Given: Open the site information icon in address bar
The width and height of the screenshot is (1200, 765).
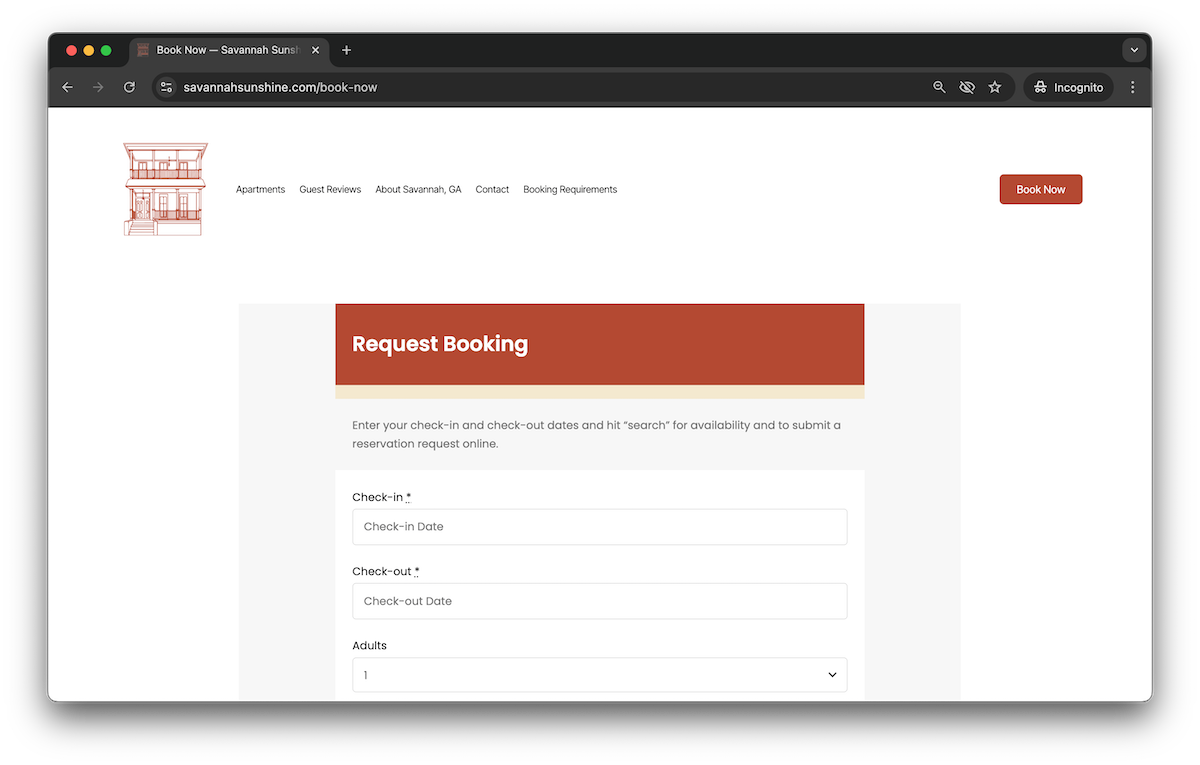Looking at the screenshot, I should (167, 87).
